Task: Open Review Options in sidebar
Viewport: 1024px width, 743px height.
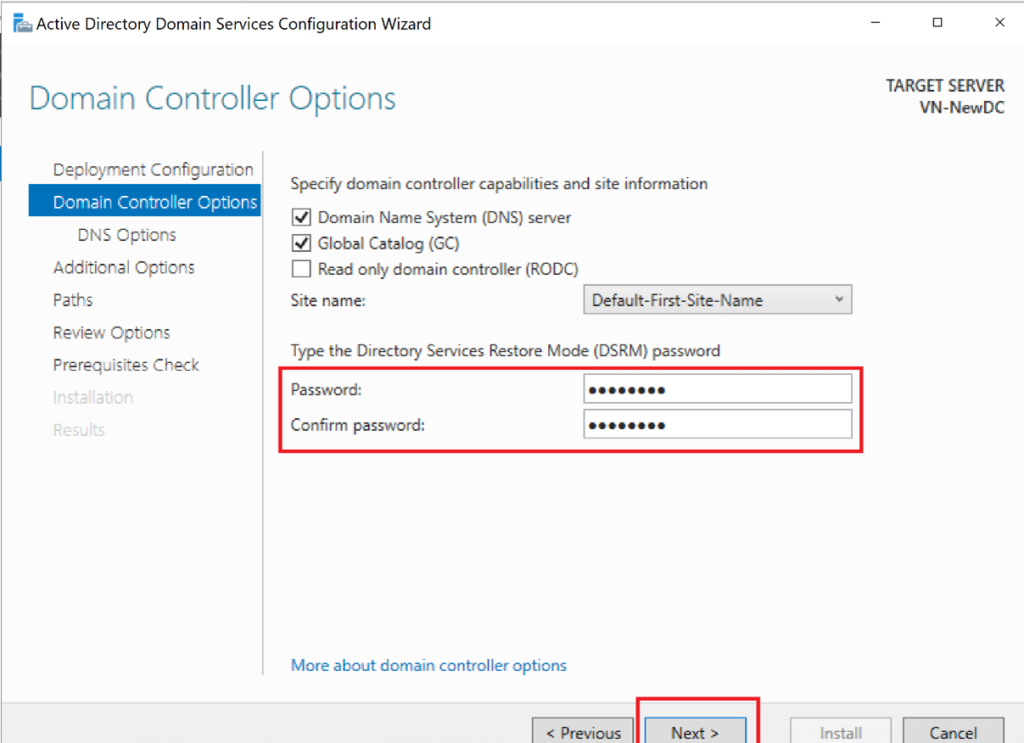Action: coord(111,333)
